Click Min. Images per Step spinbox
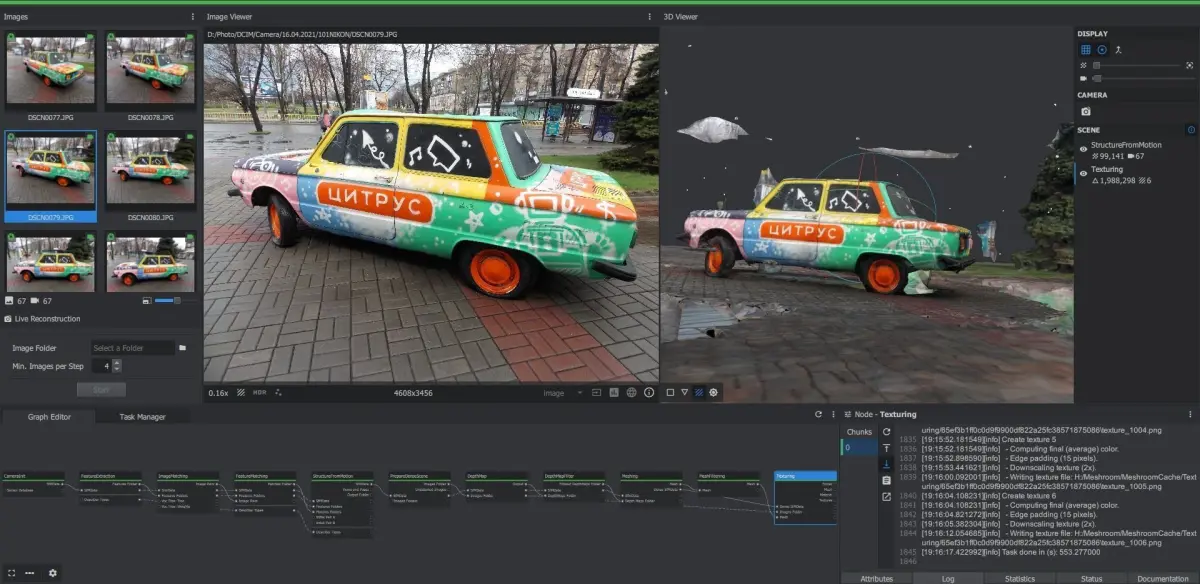This screenshot has width=1200, height=584. (x=107, y=367)
